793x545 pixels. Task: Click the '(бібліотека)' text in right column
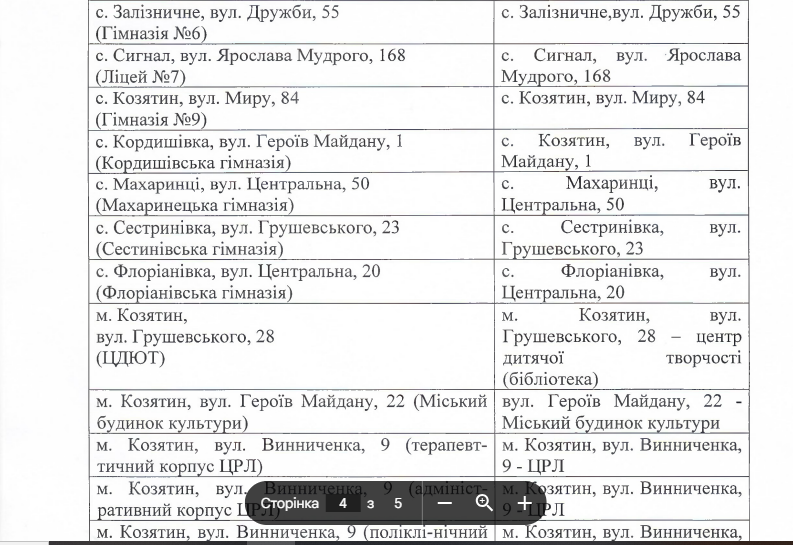[x=550, y=379]
